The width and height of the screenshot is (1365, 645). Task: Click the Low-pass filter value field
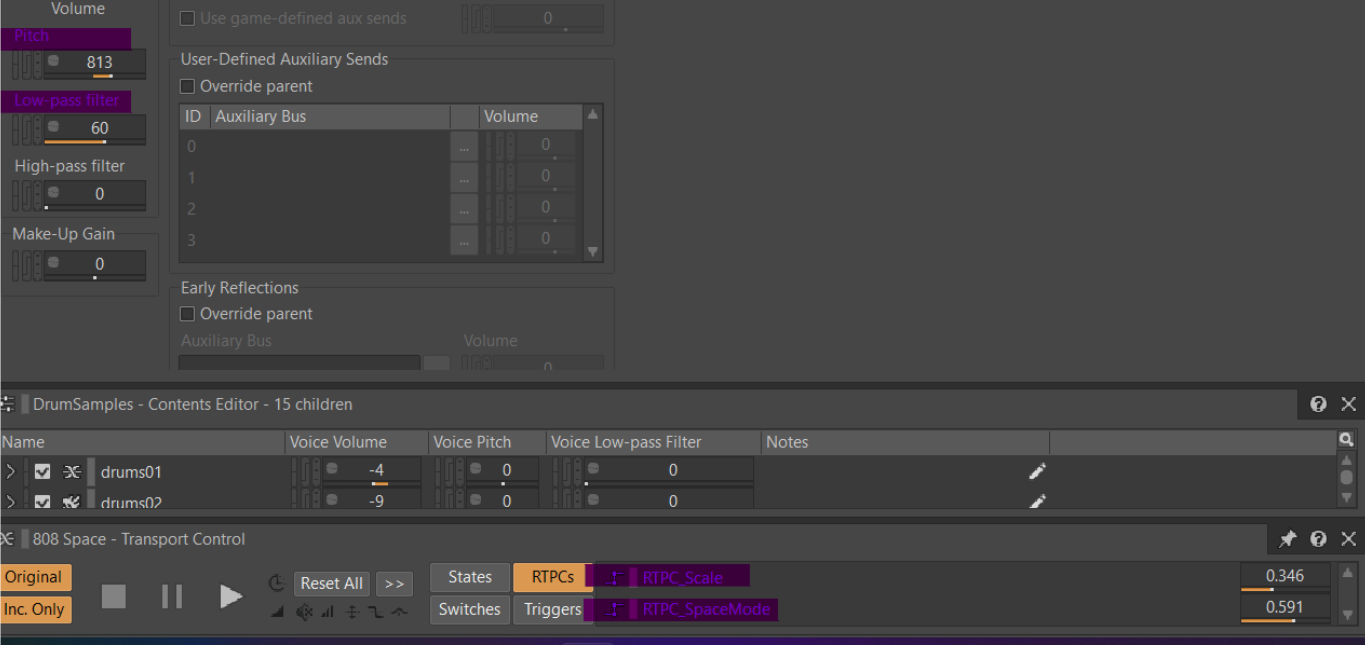tap(95, 130)
